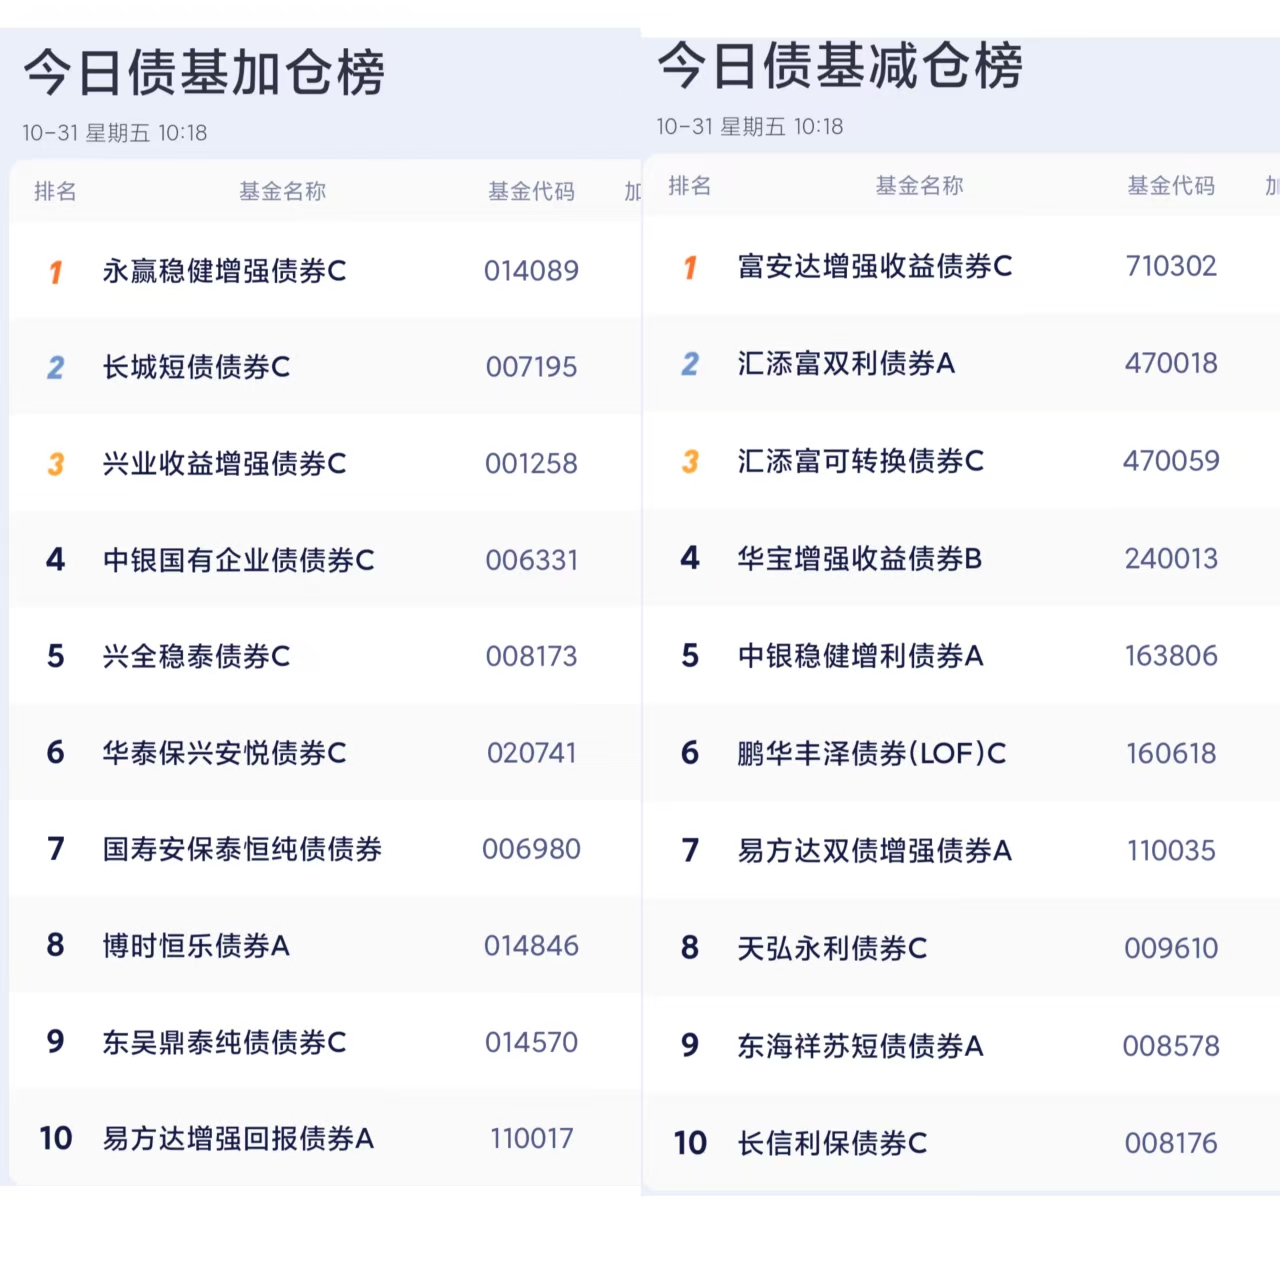Click fund code 009610

(1171, 948)
